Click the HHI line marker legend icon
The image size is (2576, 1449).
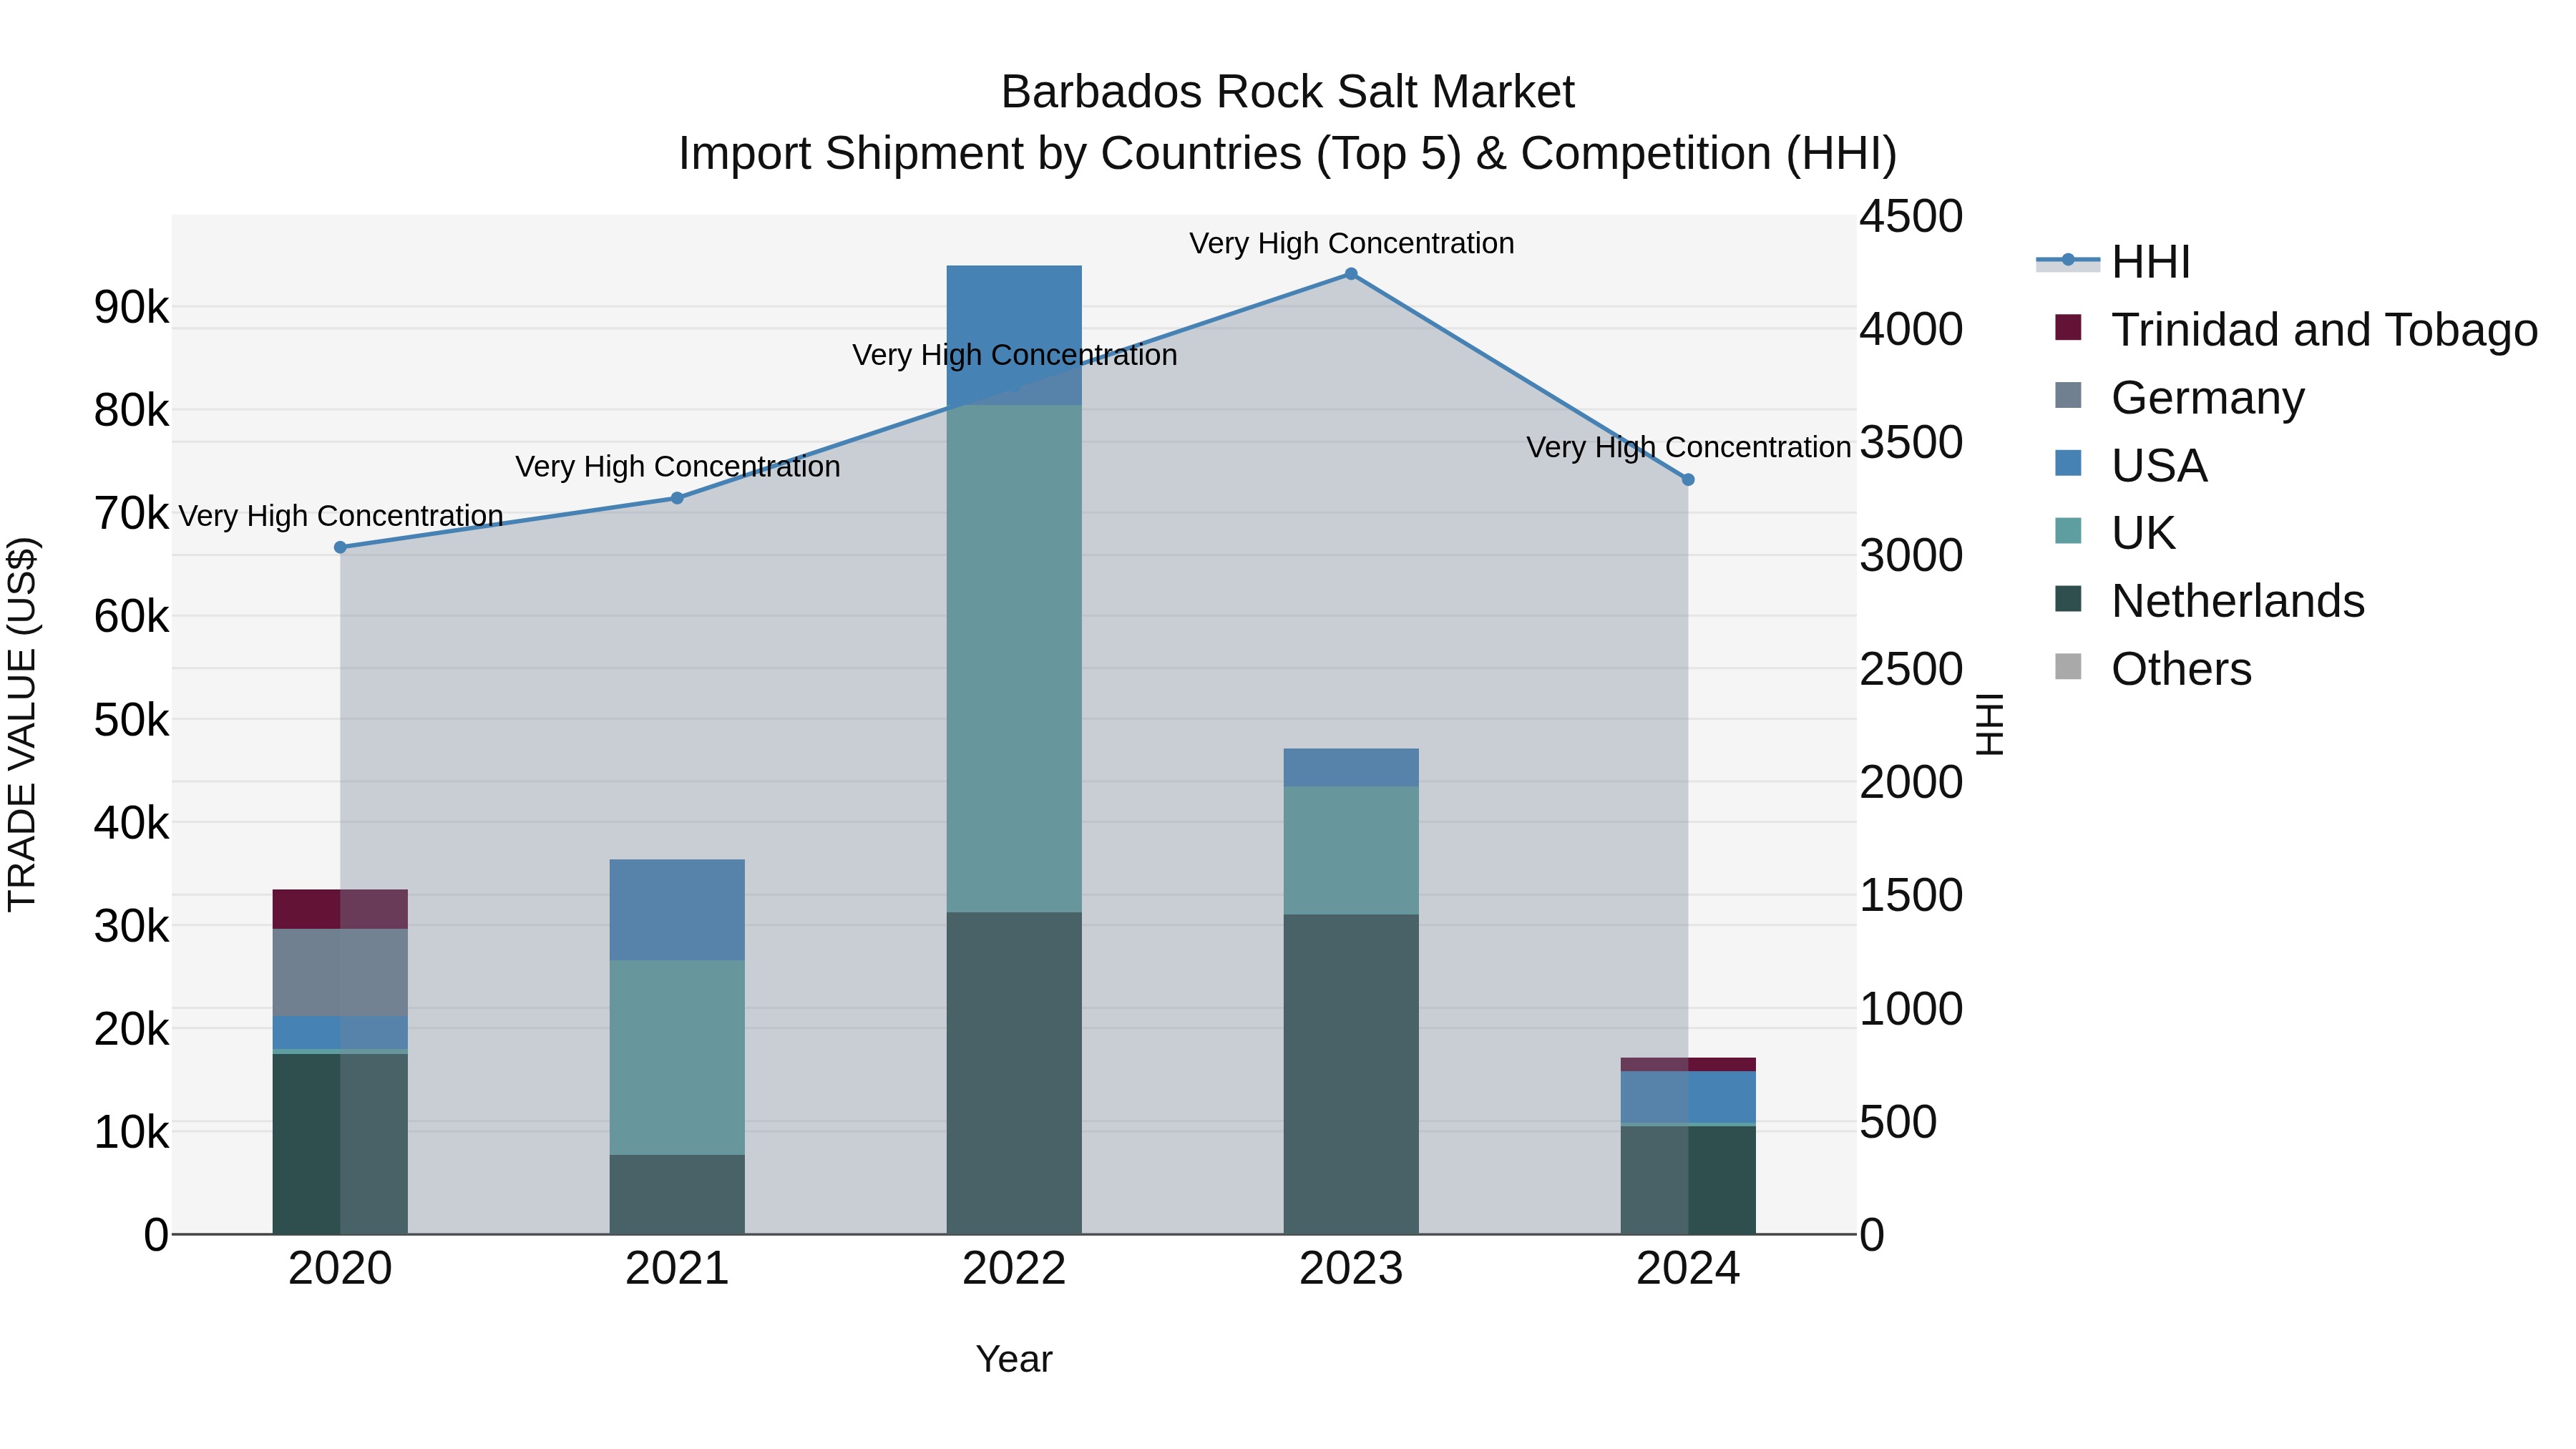[2068, 261]
